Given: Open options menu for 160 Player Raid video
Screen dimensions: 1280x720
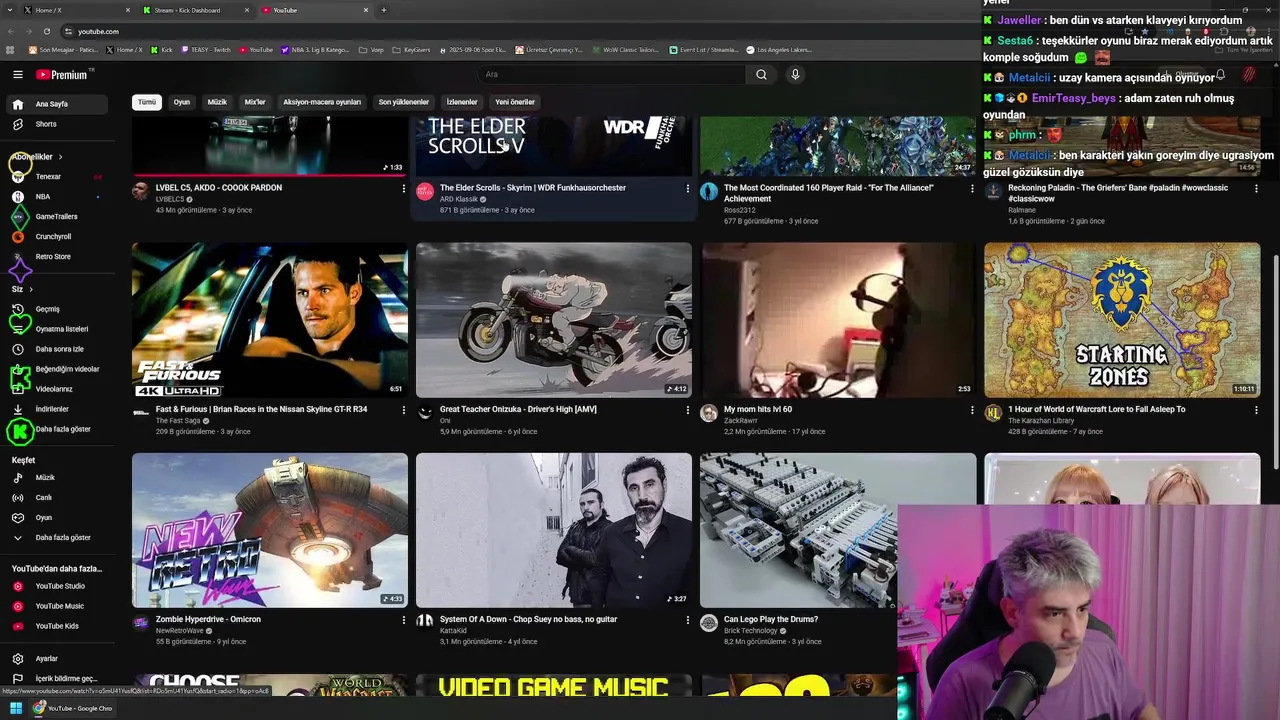Looking at the screenshot, I should click(x=972, y=188).
